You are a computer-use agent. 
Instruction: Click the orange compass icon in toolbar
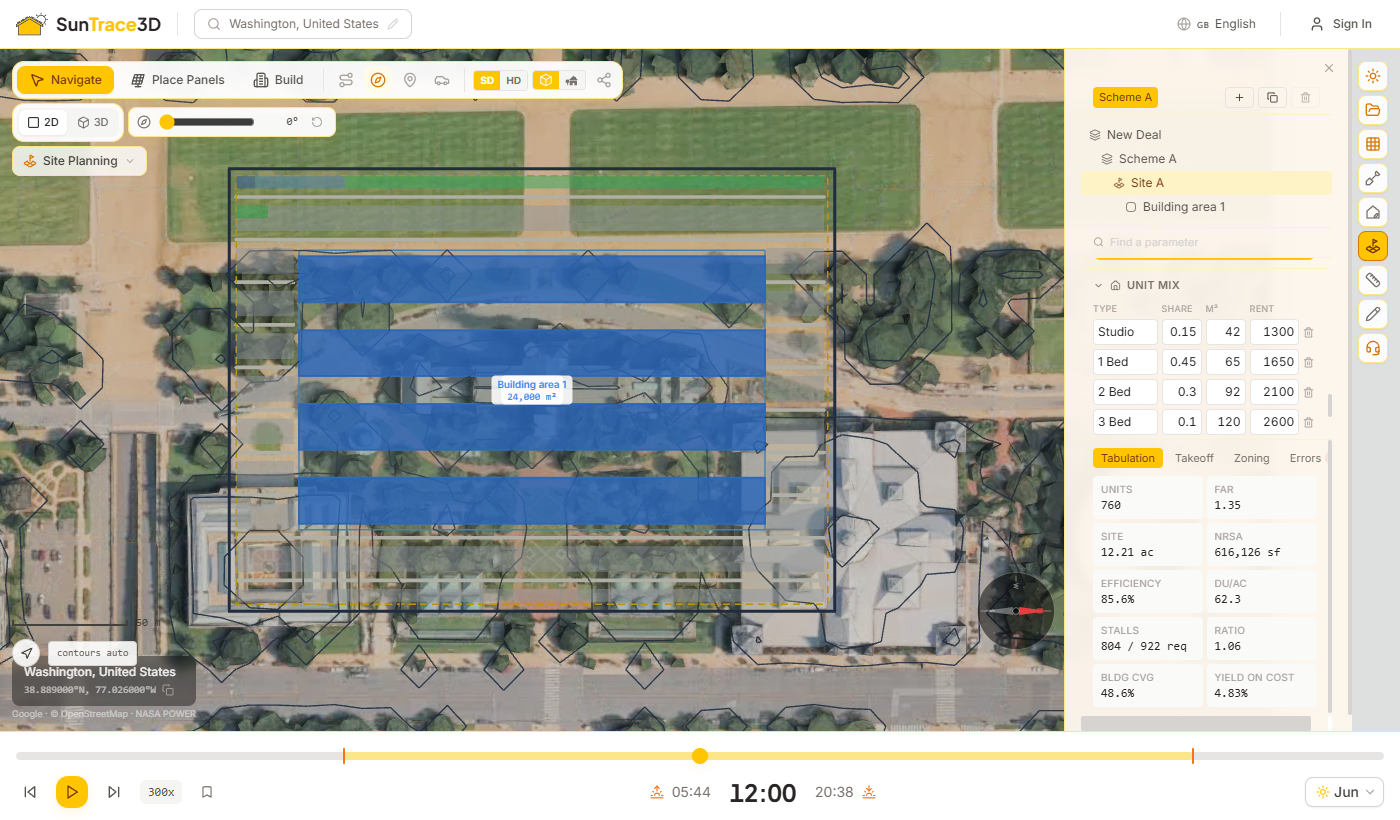pos(378,80)
